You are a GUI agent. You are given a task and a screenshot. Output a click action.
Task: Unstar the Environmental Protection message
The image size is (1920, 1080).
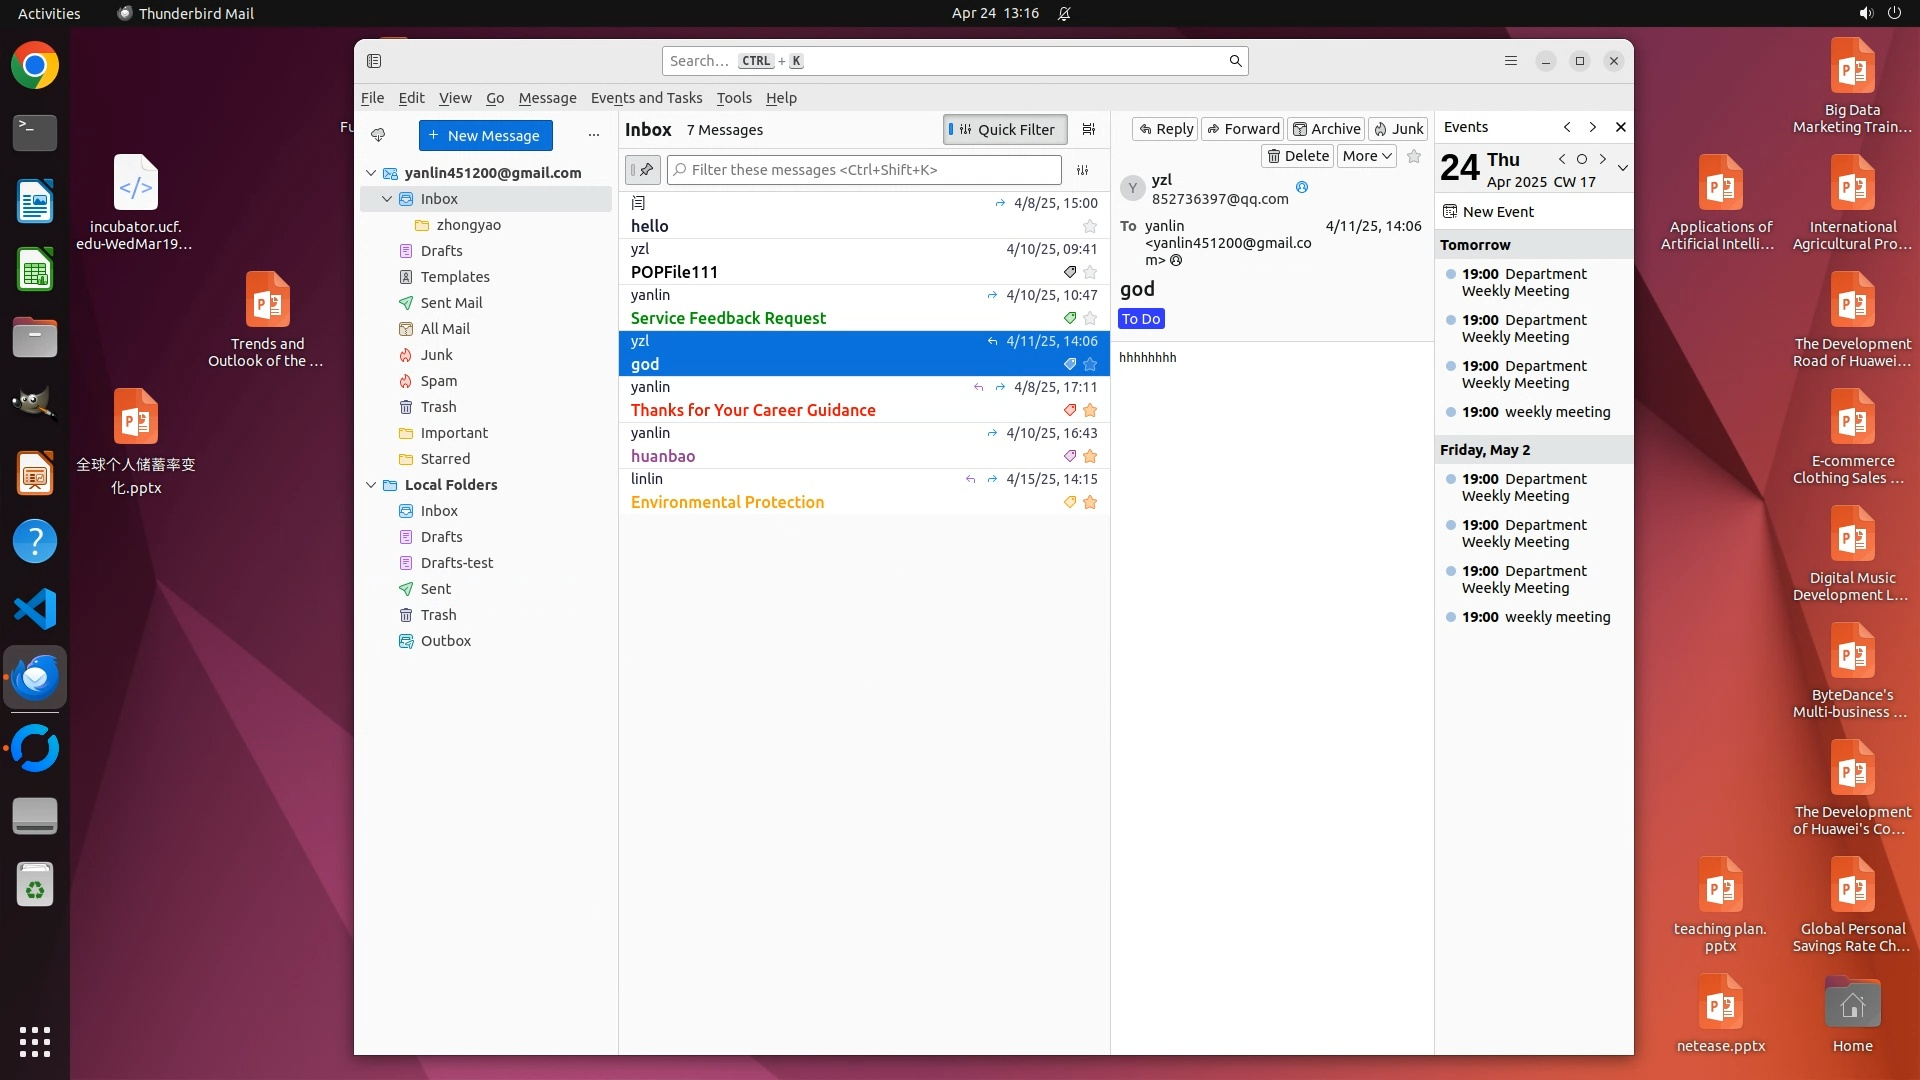pyautogui.click(x=1090, y=503)
